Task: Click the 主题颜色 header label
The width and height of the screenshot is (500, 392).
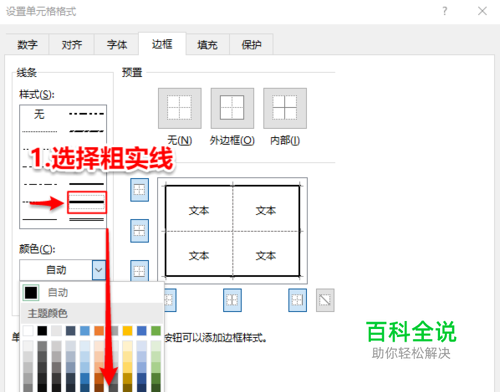Action: [47, 313]
